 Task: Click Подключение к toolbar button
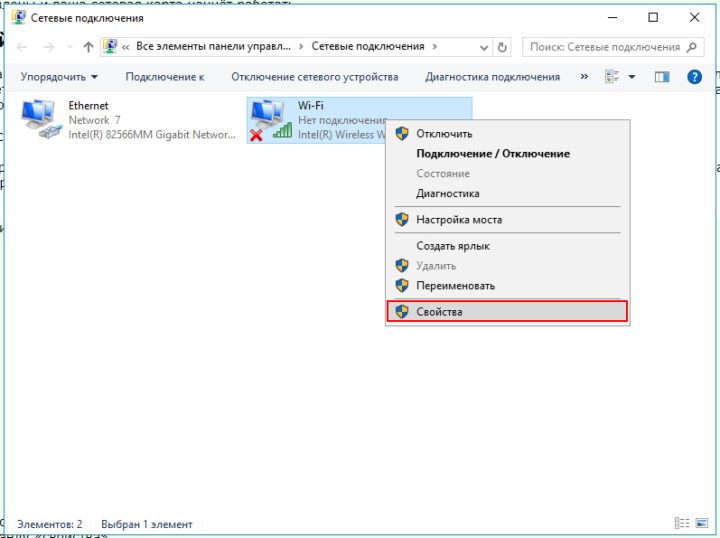(x=165, y=77)
